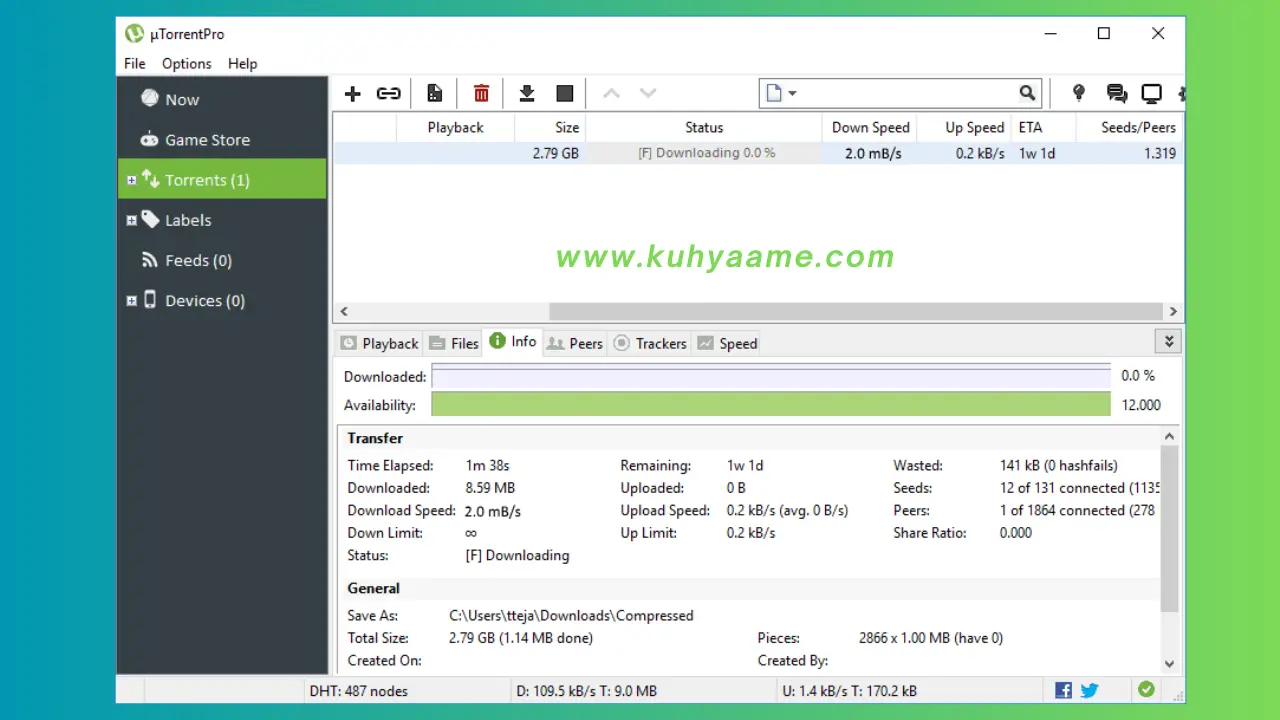Click the Save As path C:\Users\tteja\Downloads\Compressed
The image size is (1280, 720).
tap(571, 615)
